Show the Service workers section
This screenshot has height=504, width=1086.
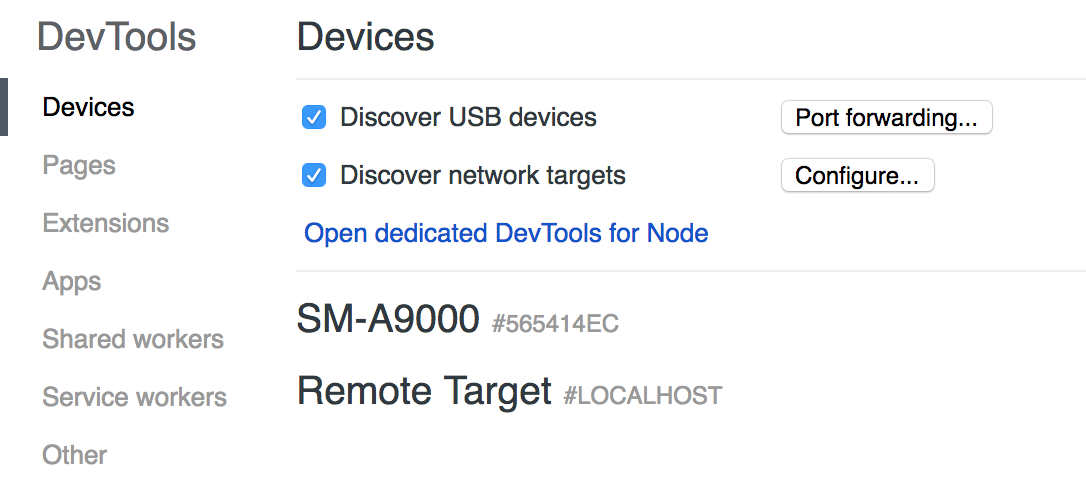point(134,397)
